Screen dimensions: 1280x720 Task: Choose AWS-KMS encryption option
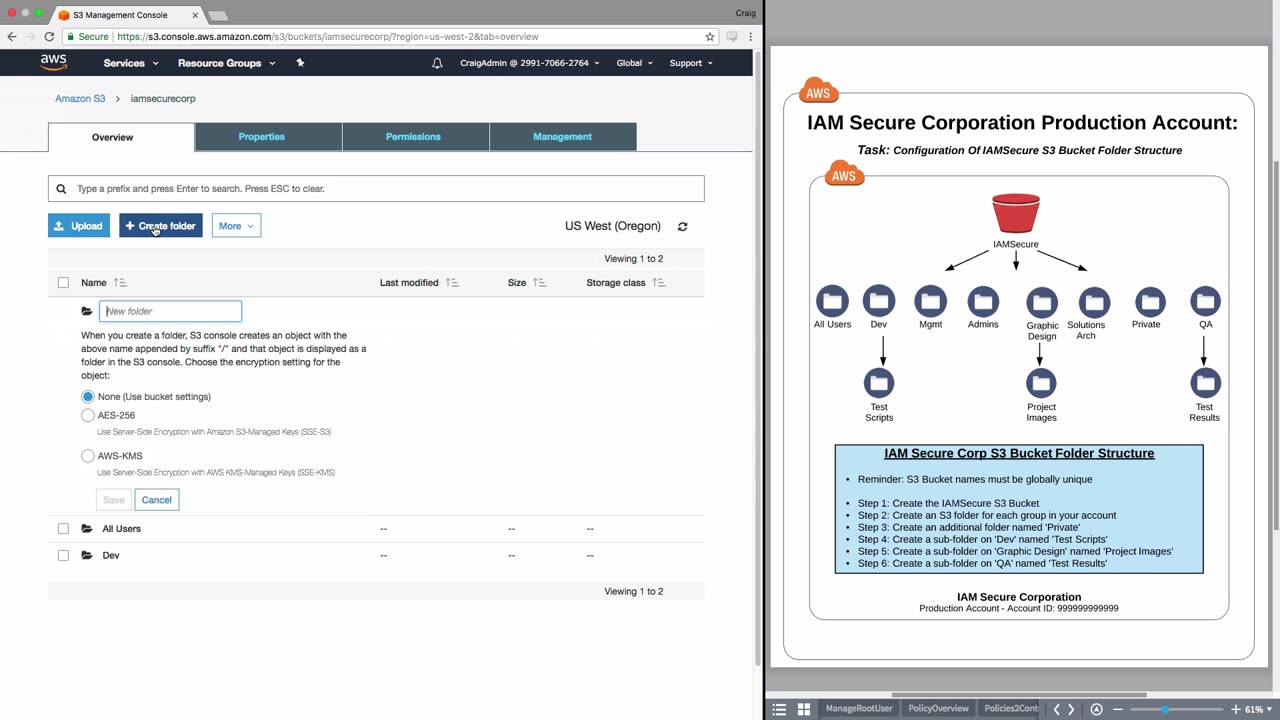[x=88, y=456]
